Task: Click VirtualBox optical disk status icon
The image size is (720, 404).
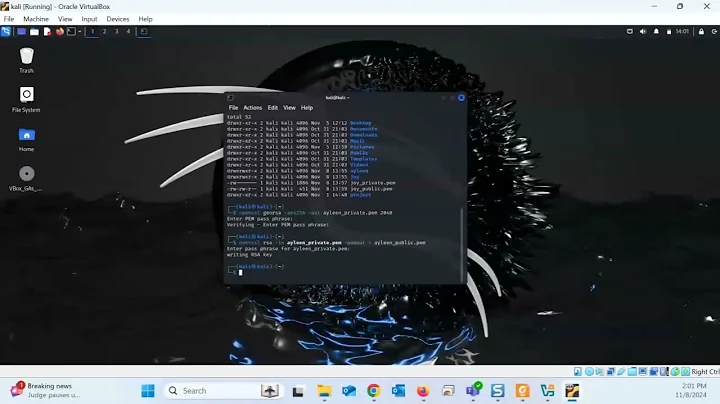Action: (x=589, y=371)
